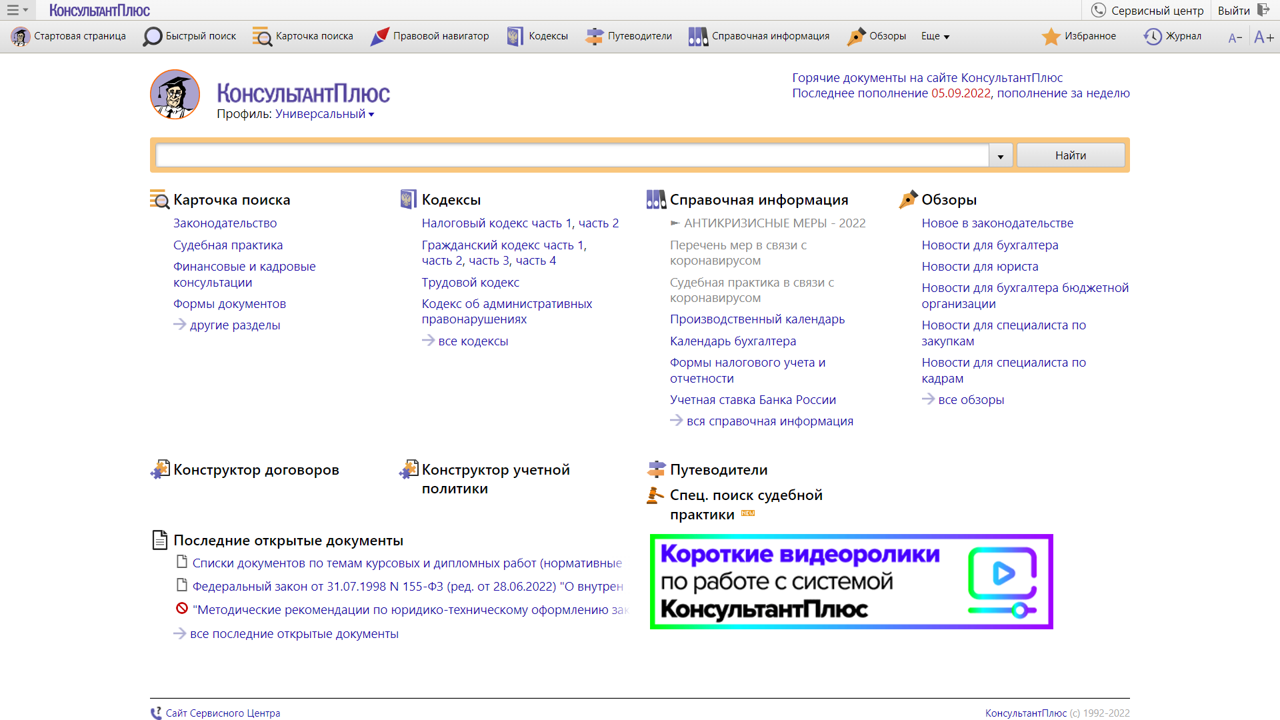Click КонсультантПлюс footer copyright link
The image size is (1280, 720).
1026,713
